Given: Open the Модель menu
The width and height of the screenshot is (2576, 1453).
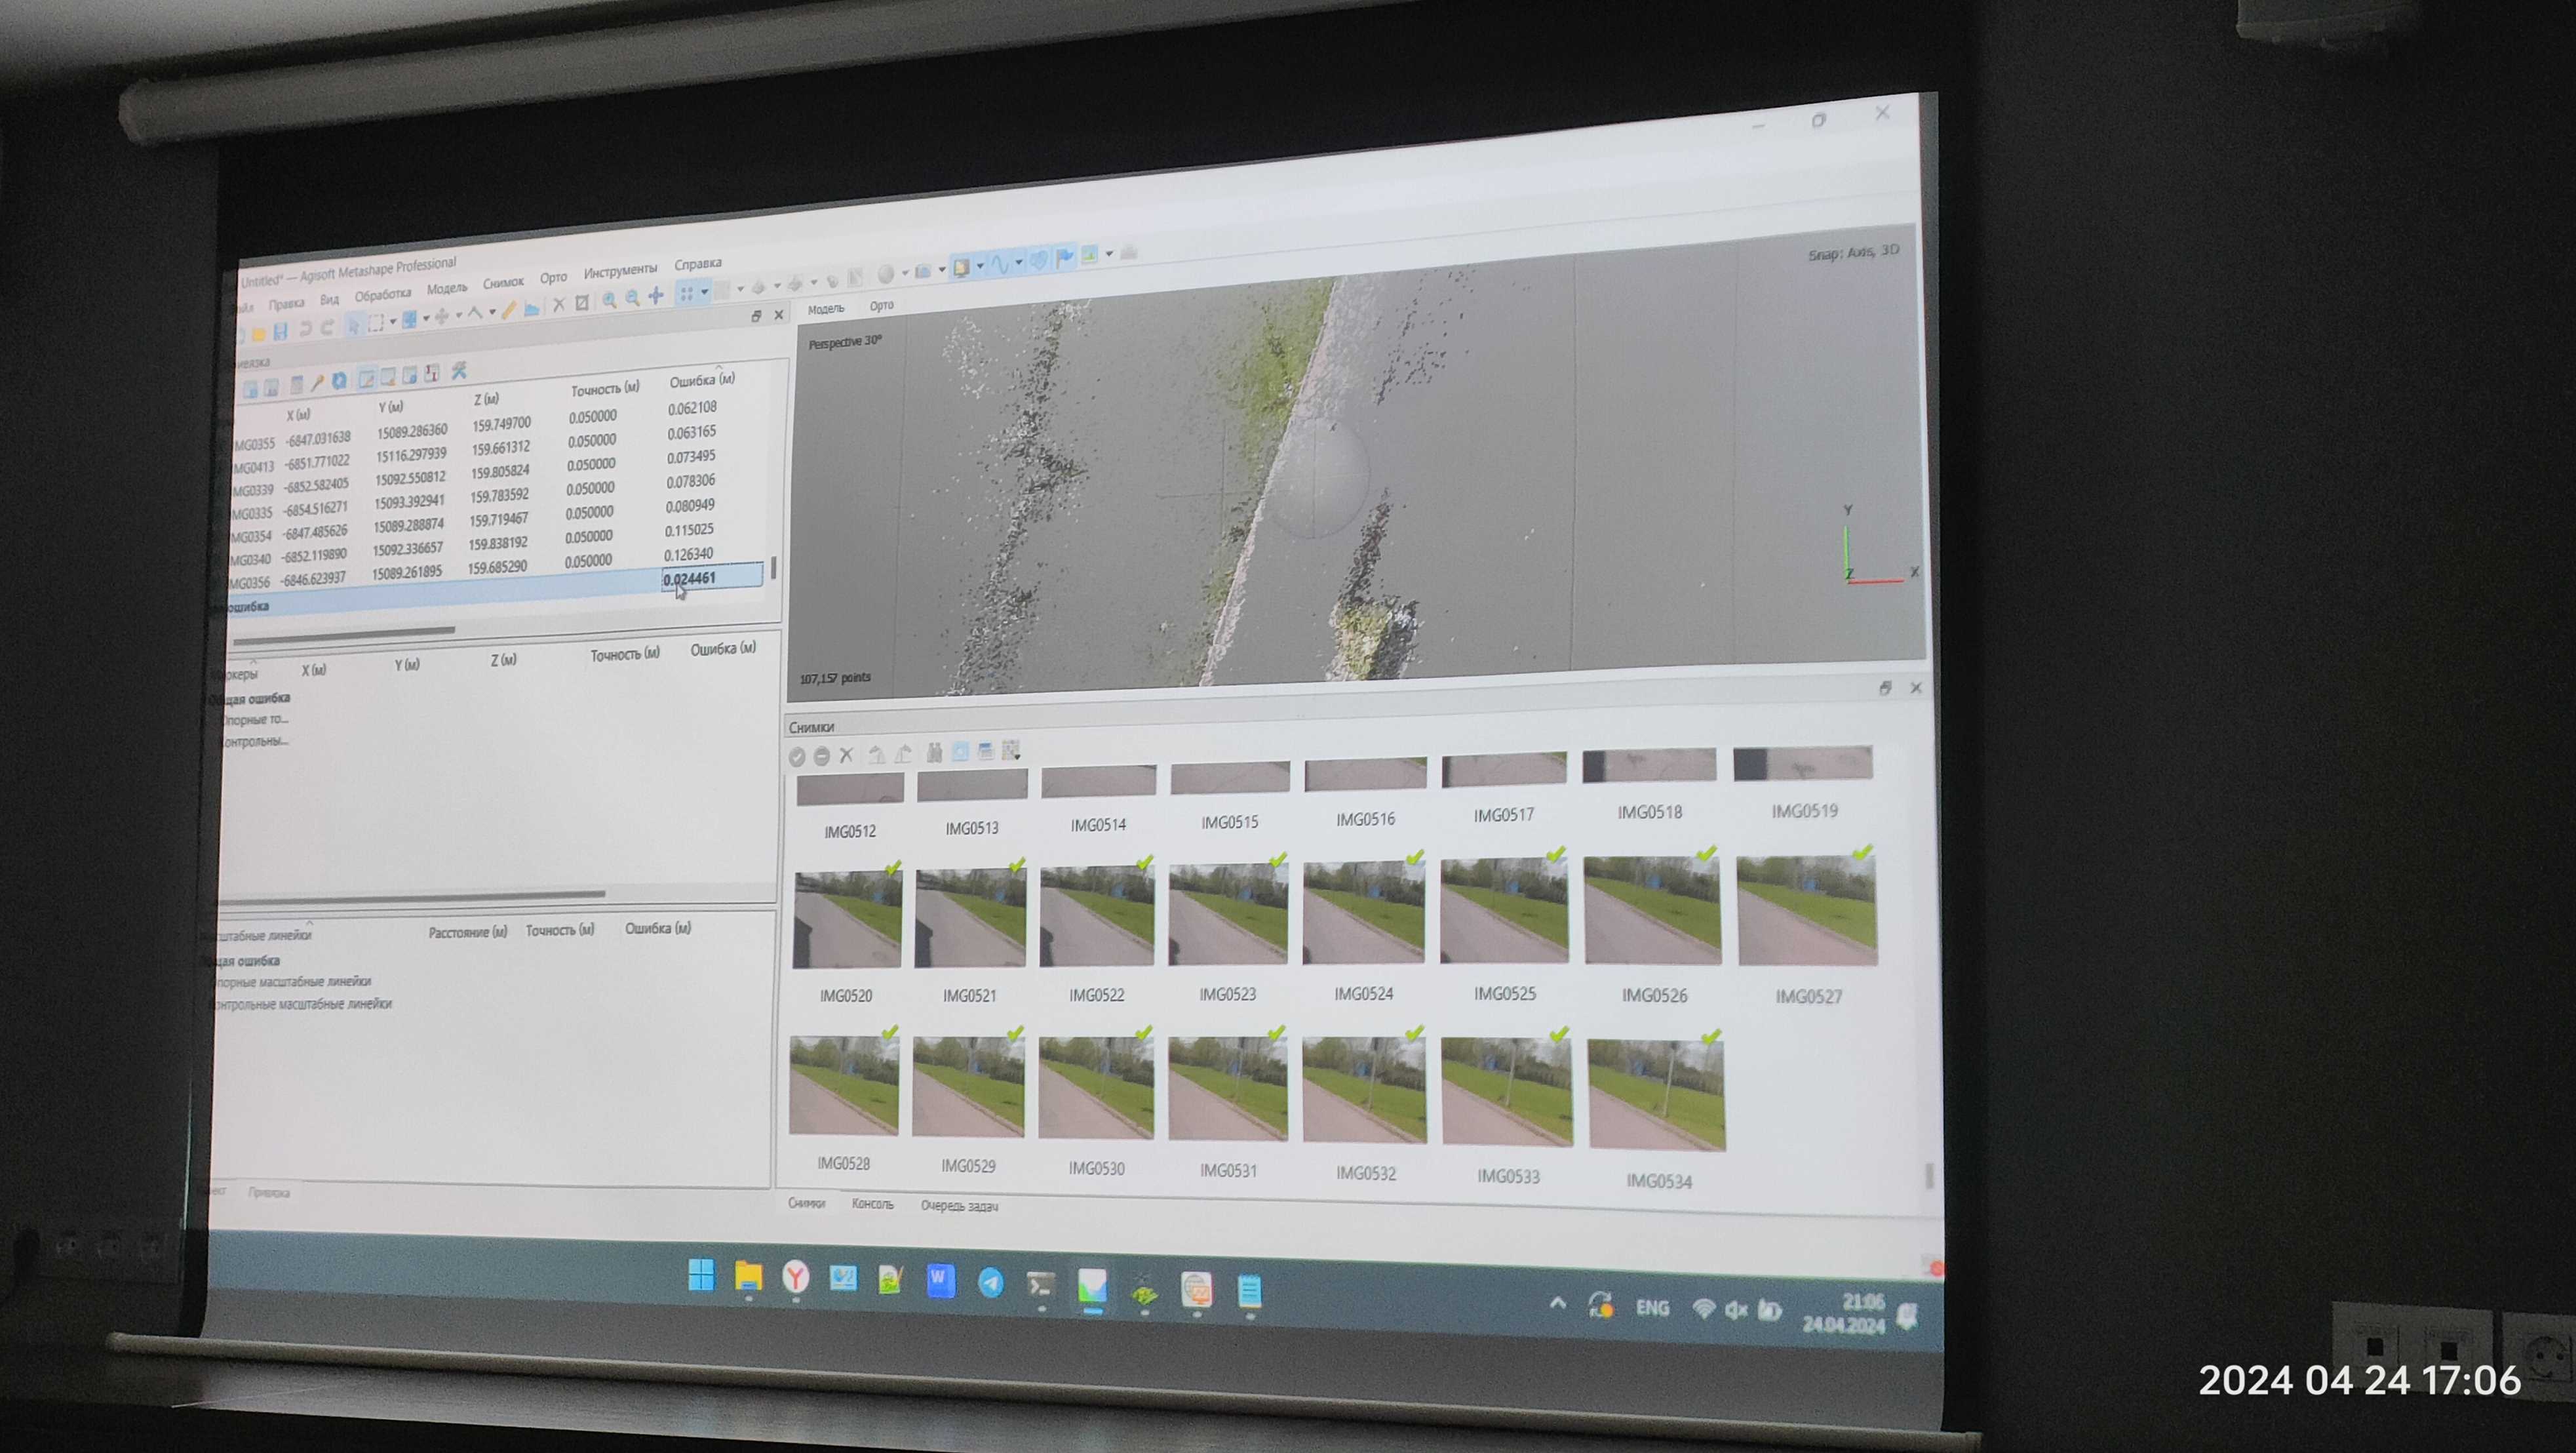Looking at the screenshot, I should tap(447, 288).
